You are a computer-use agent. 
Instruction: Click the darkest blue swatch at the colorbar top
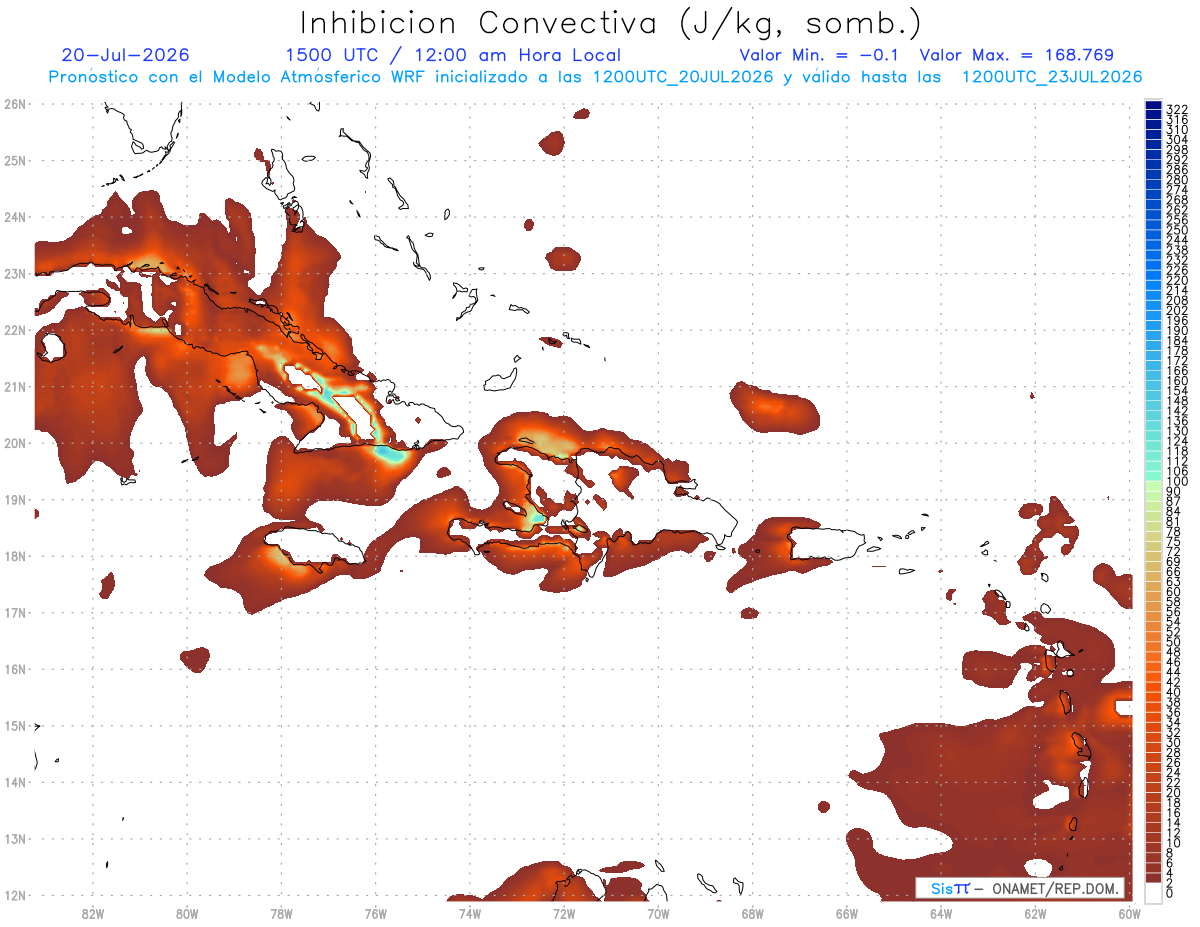click(1153, 105)
